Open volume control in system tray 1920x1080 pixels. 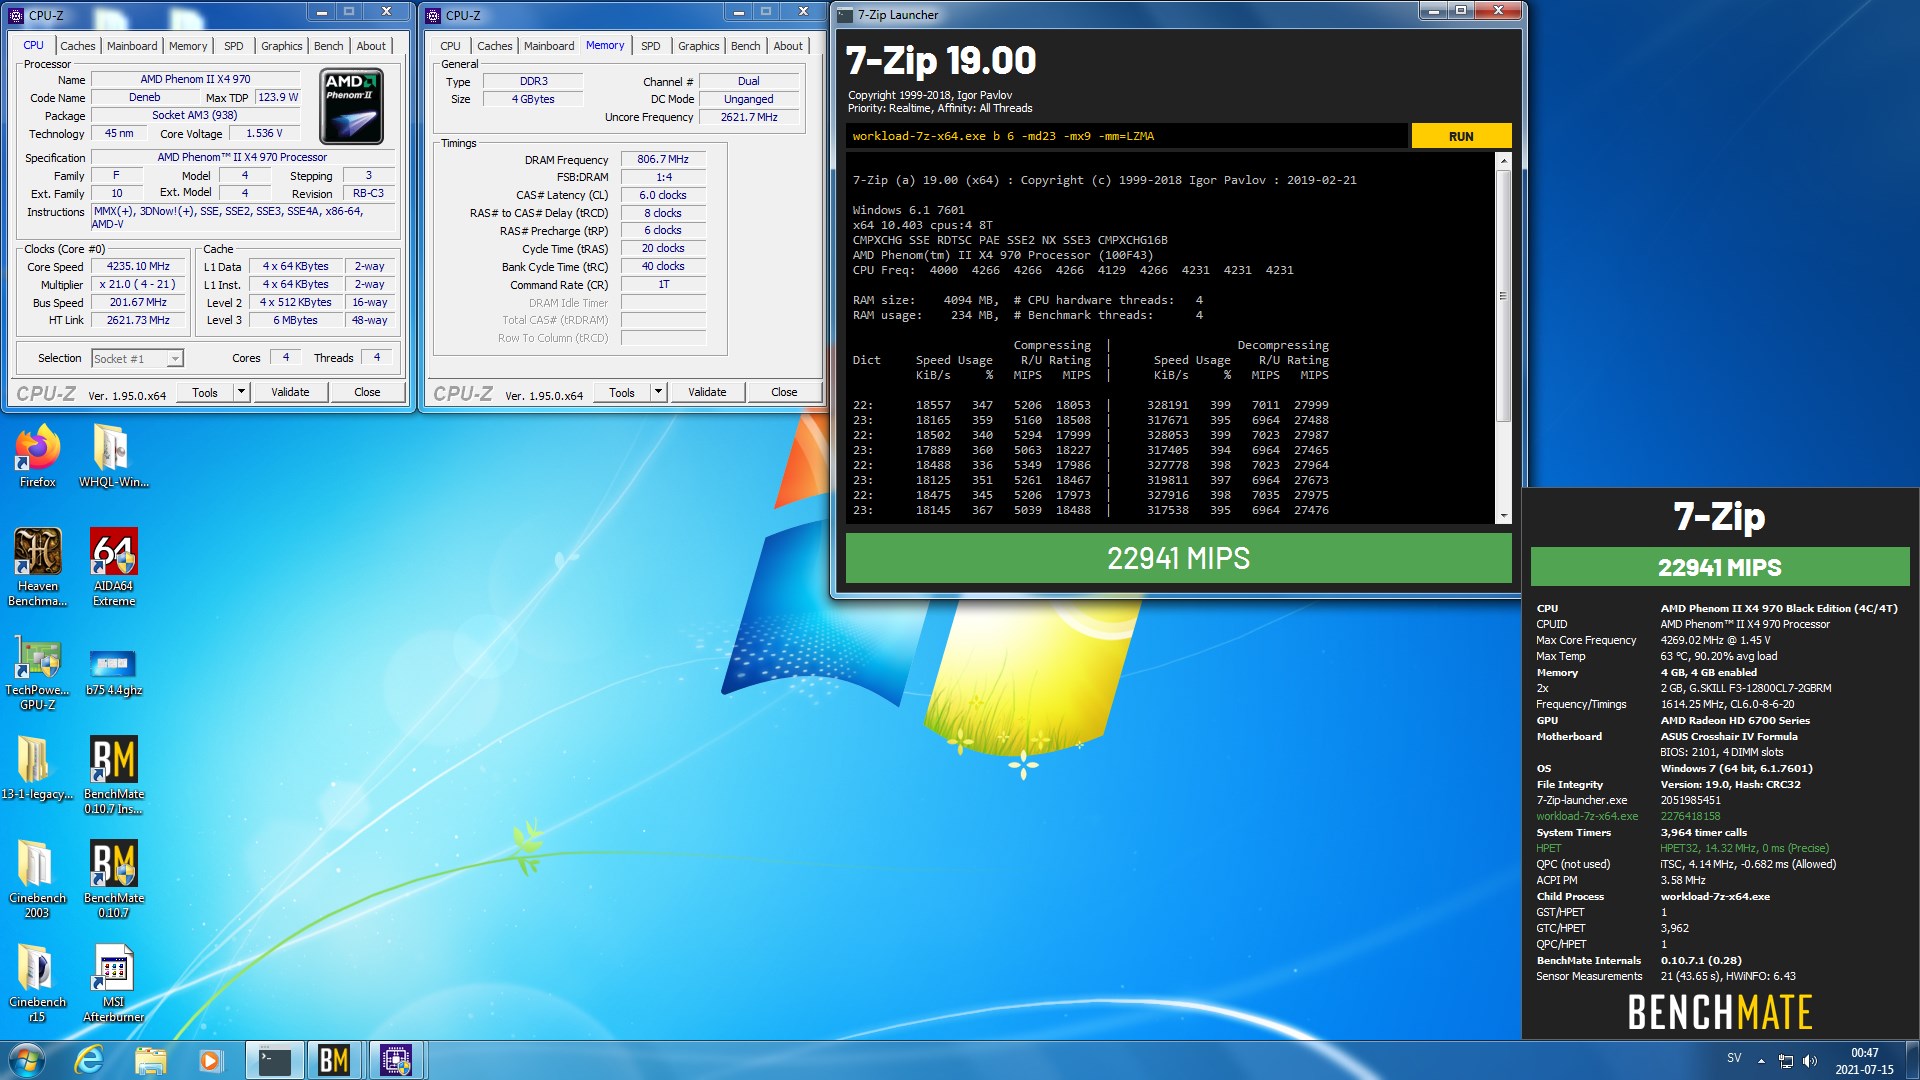pyautogui.click(x=1810, y=1060)
